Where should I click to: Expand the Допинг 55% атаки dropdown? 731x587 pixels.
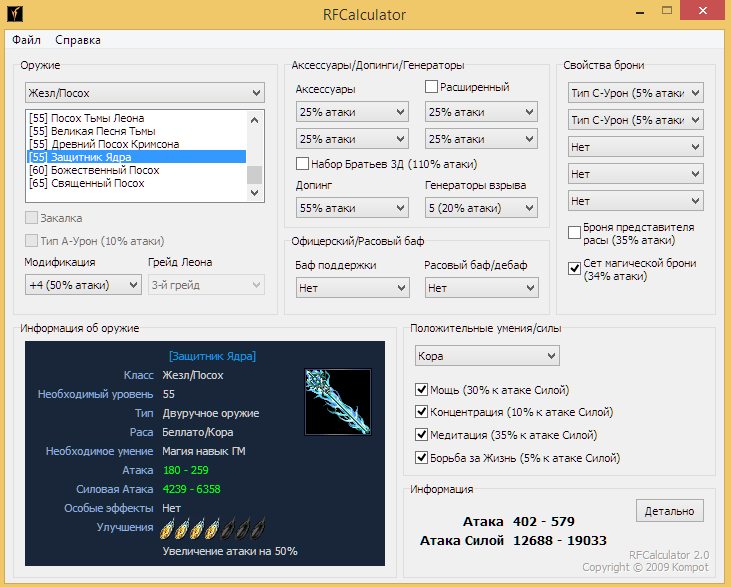(x=352, y=208)
